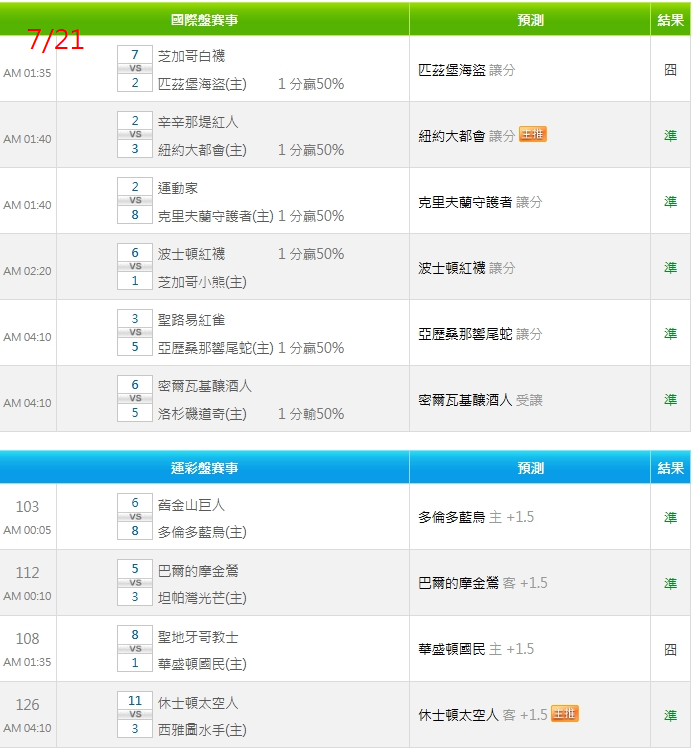Click prediction 波士頓紅襪 讓分
This screenshot has height=748, width=694.
466,268
